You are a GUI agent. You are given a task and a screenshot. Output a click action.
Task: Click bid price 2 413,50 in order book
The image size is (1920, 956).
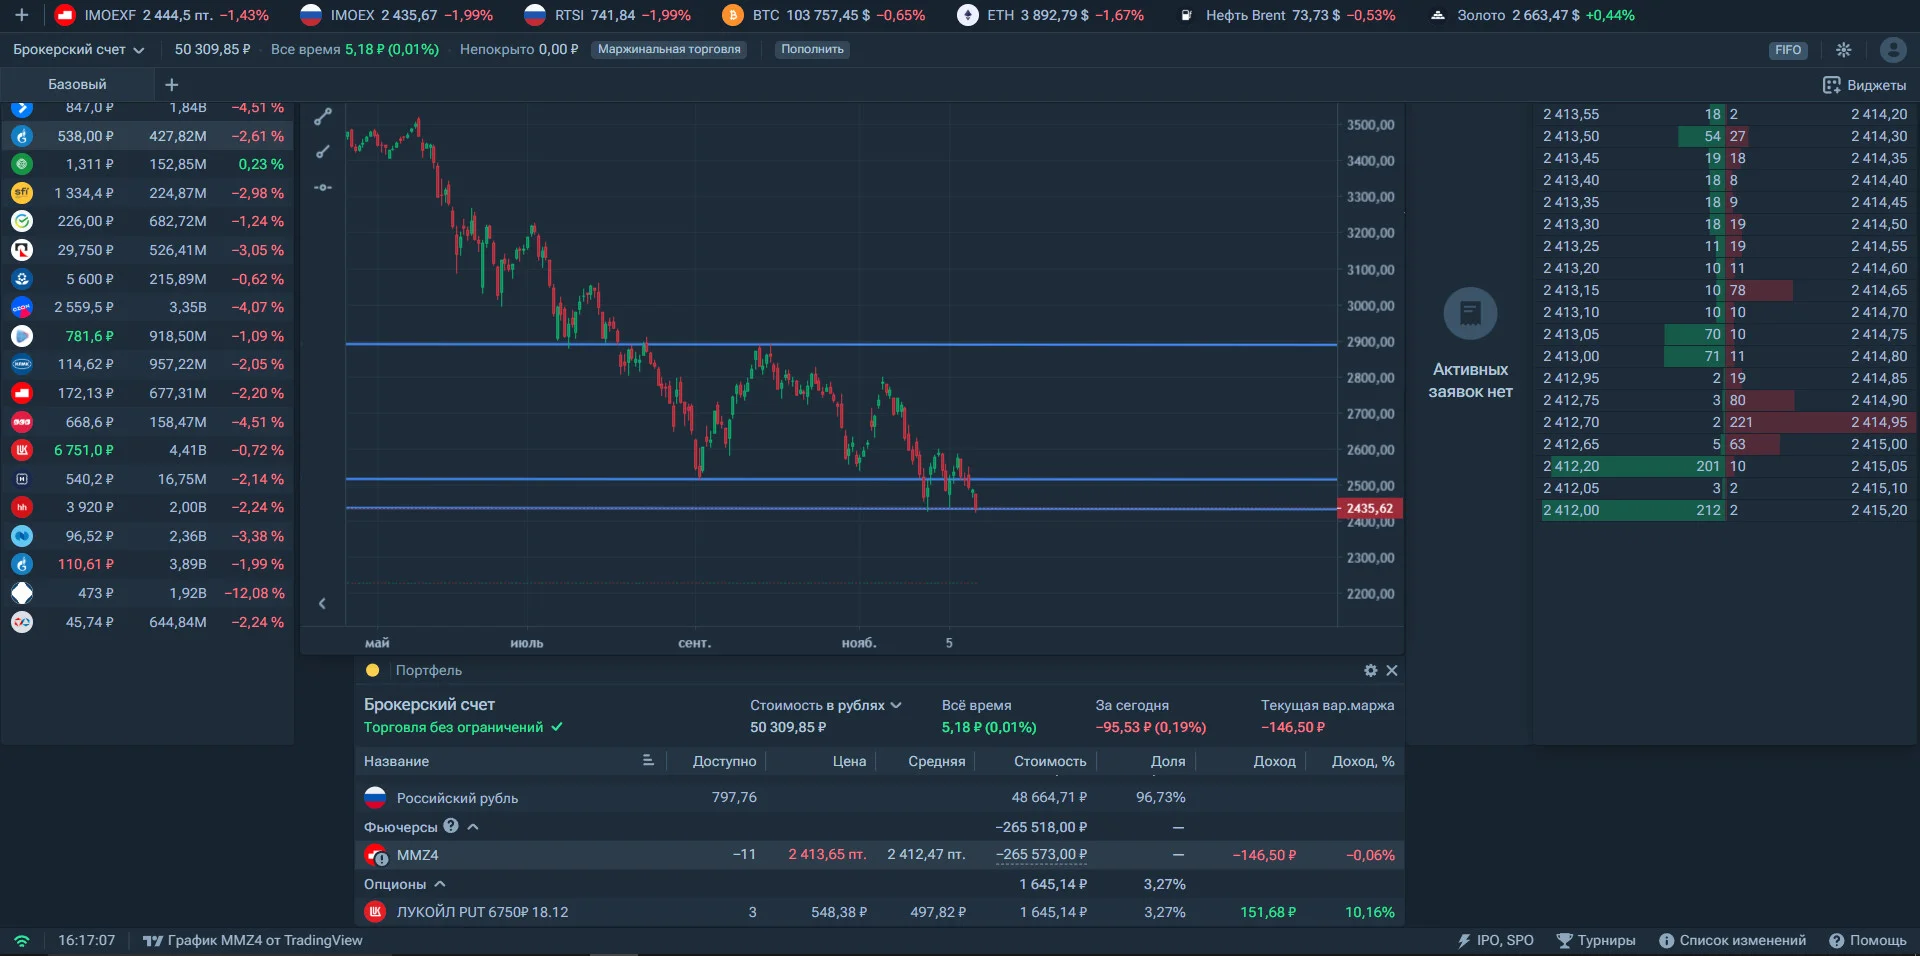pos(1571,136)
